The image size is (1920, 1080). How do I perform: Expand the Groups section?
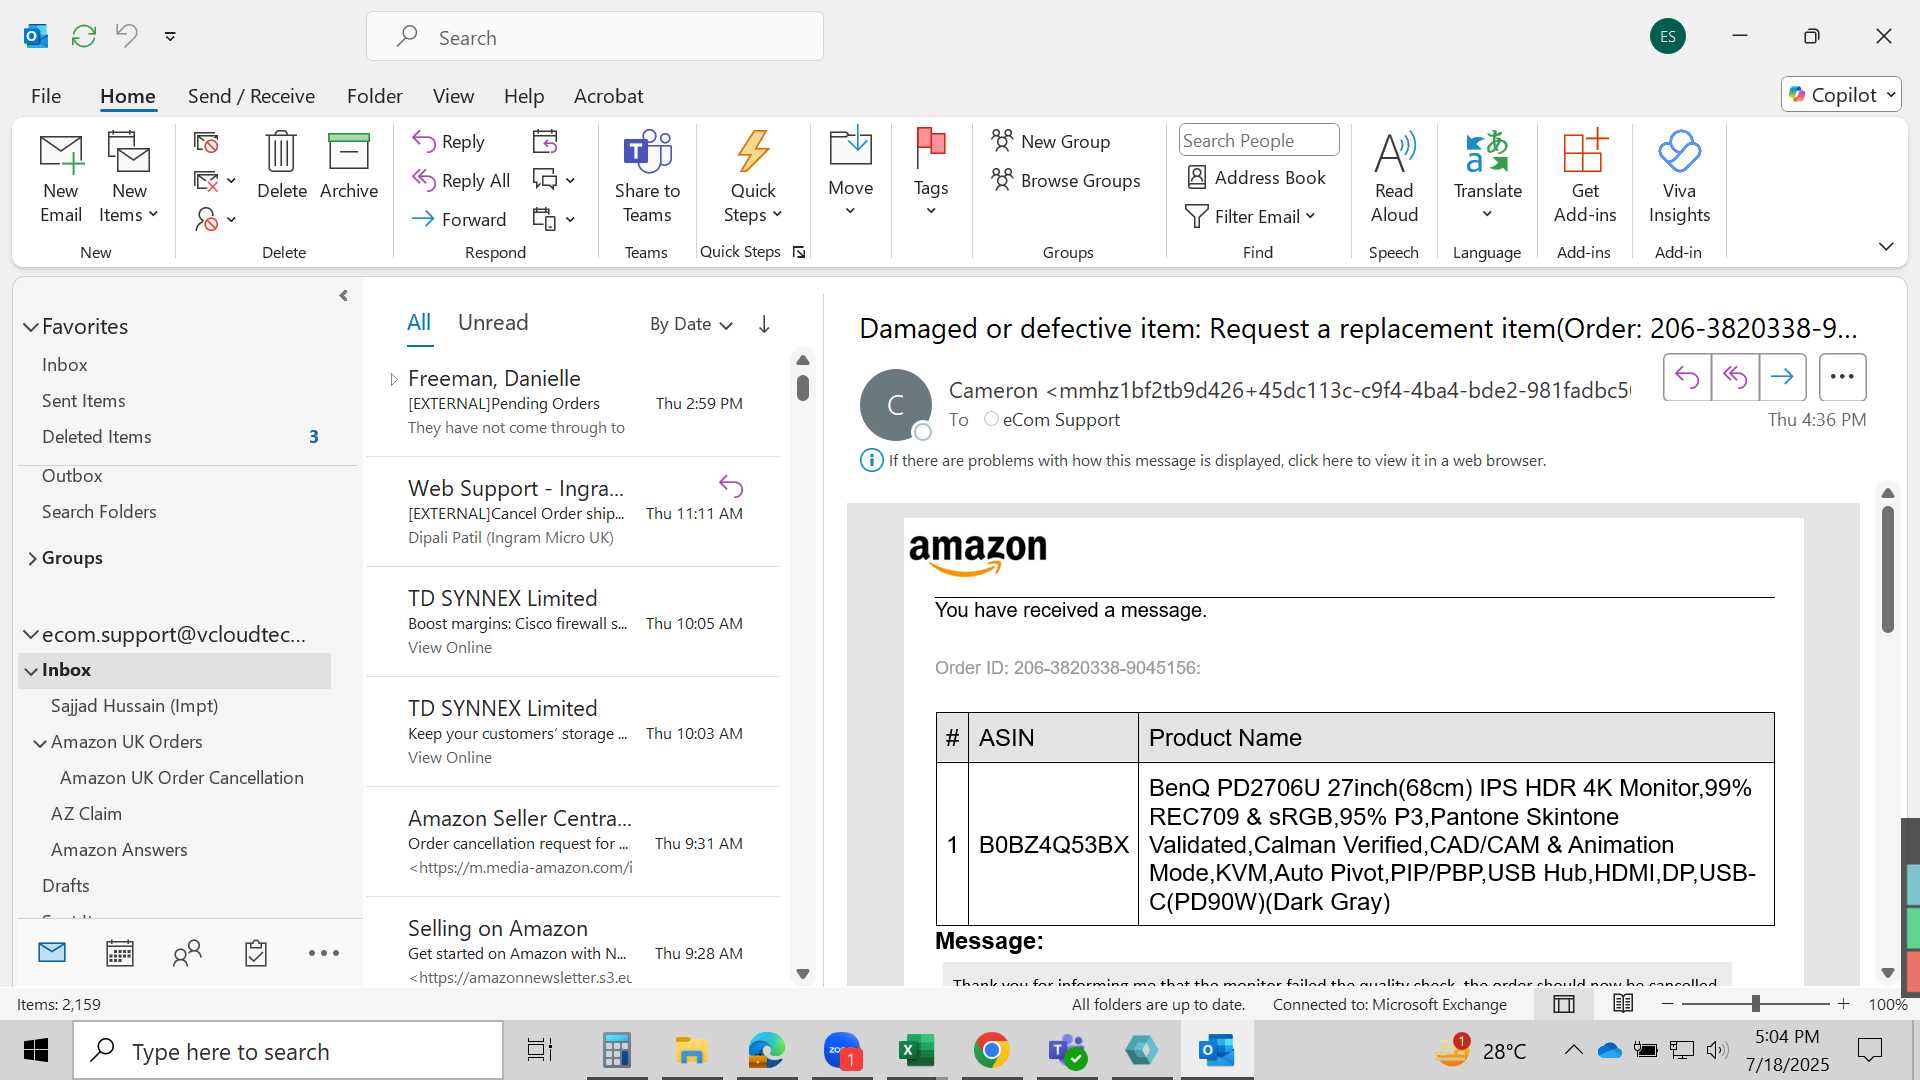pos(32,558)
